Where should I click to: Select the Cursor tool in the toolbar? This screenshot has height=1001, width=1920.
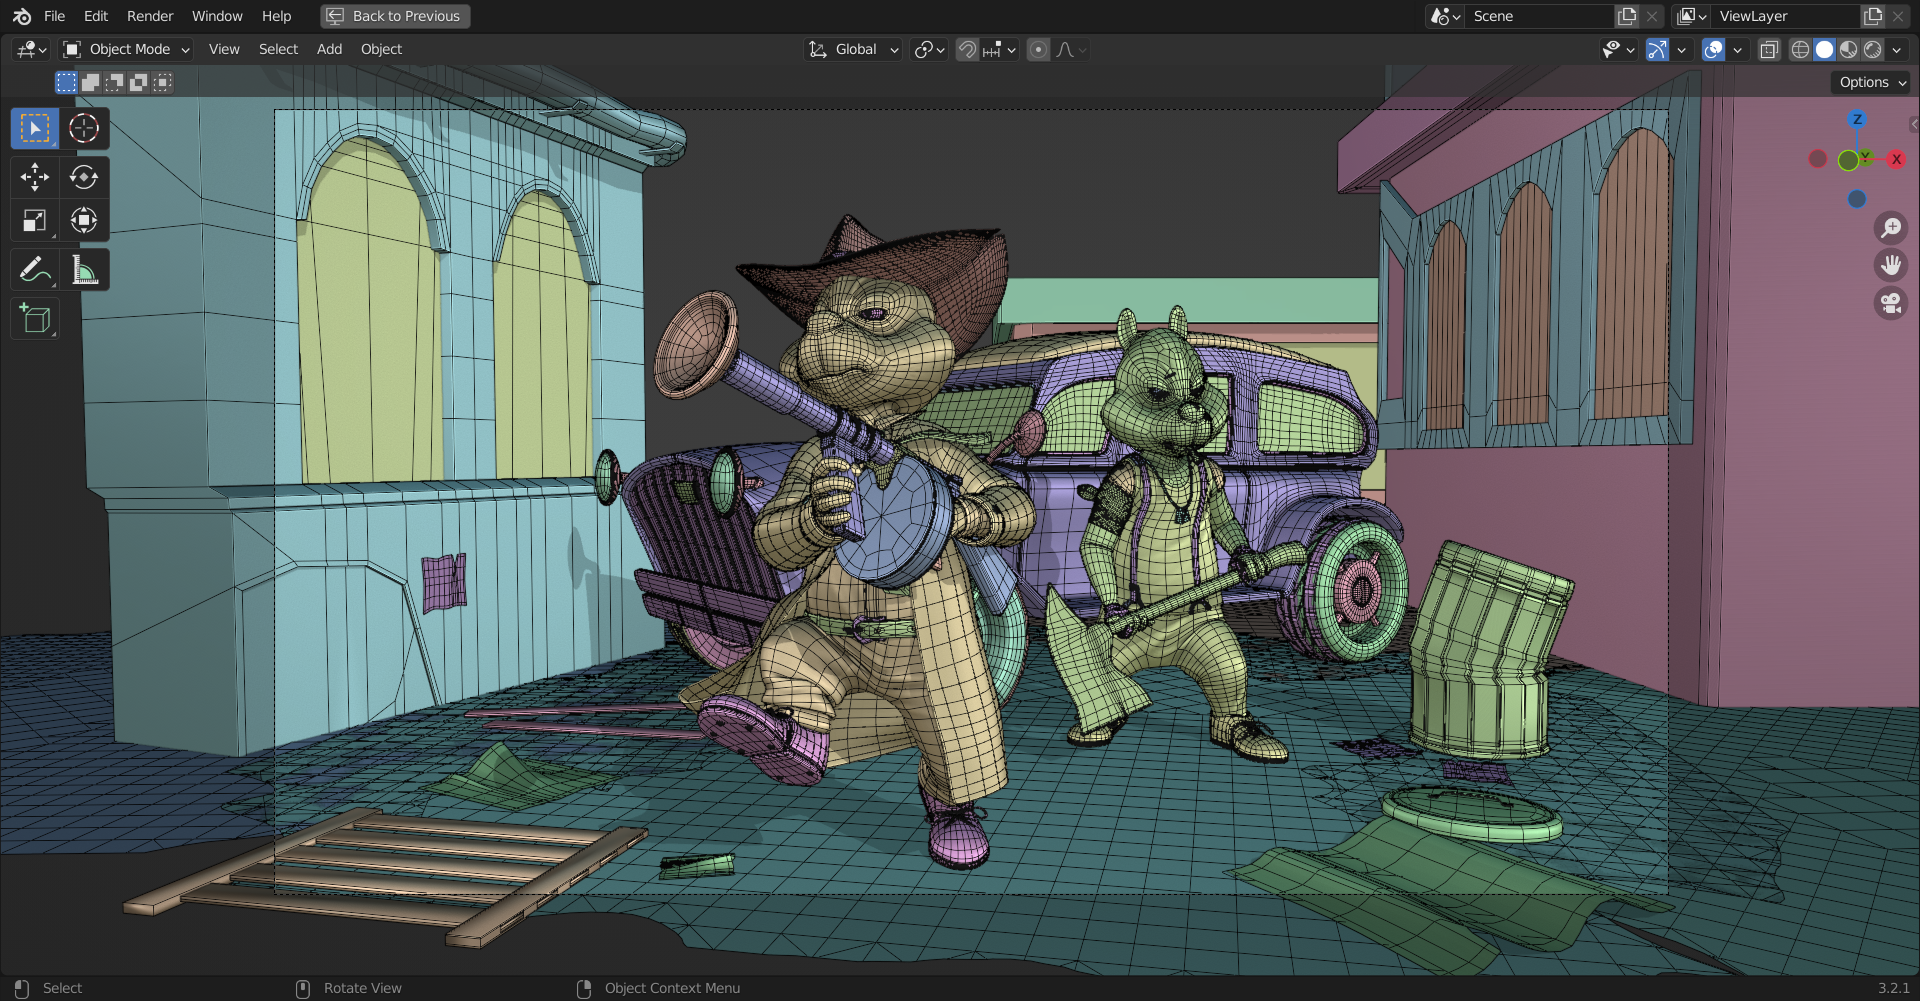click(x=84, y=128)
